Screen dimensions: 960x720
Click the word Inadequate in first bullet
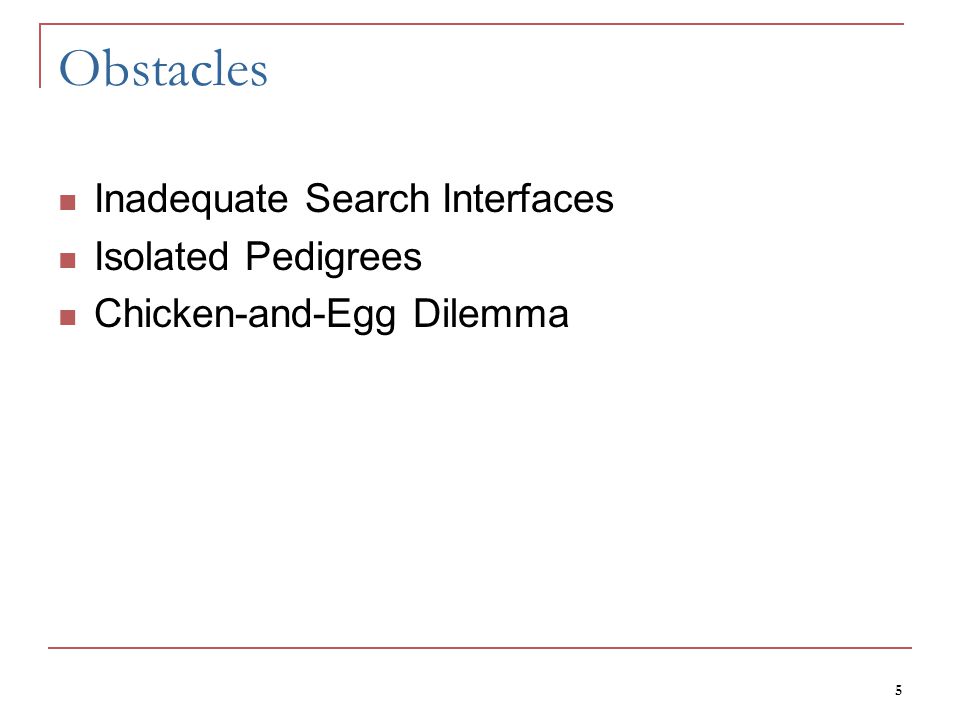tap(191, 199)
